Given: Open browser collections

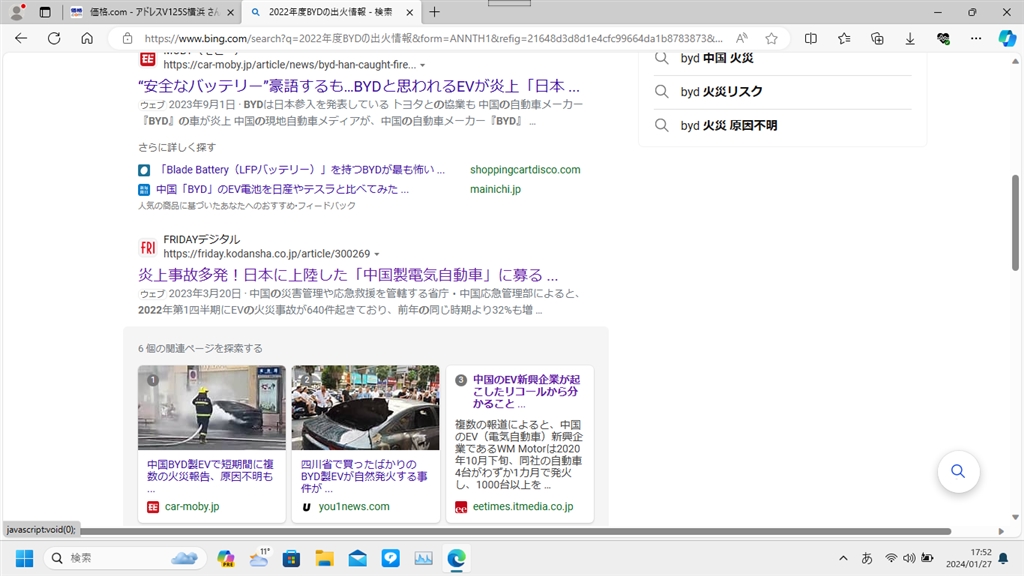Looking at the screenshot, I should pyautogui.click(x=877, y=39).
